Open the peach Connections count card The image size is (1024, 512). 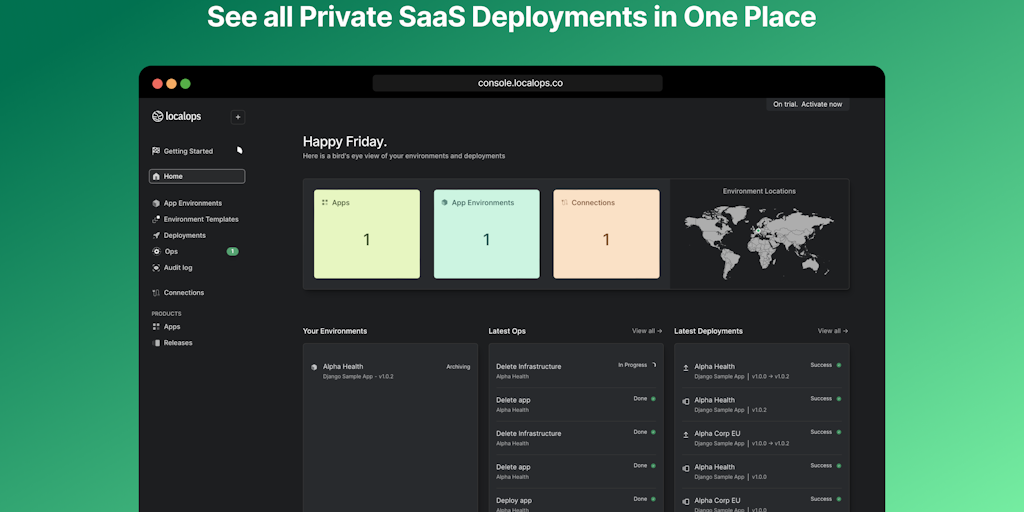pos(606,234)
